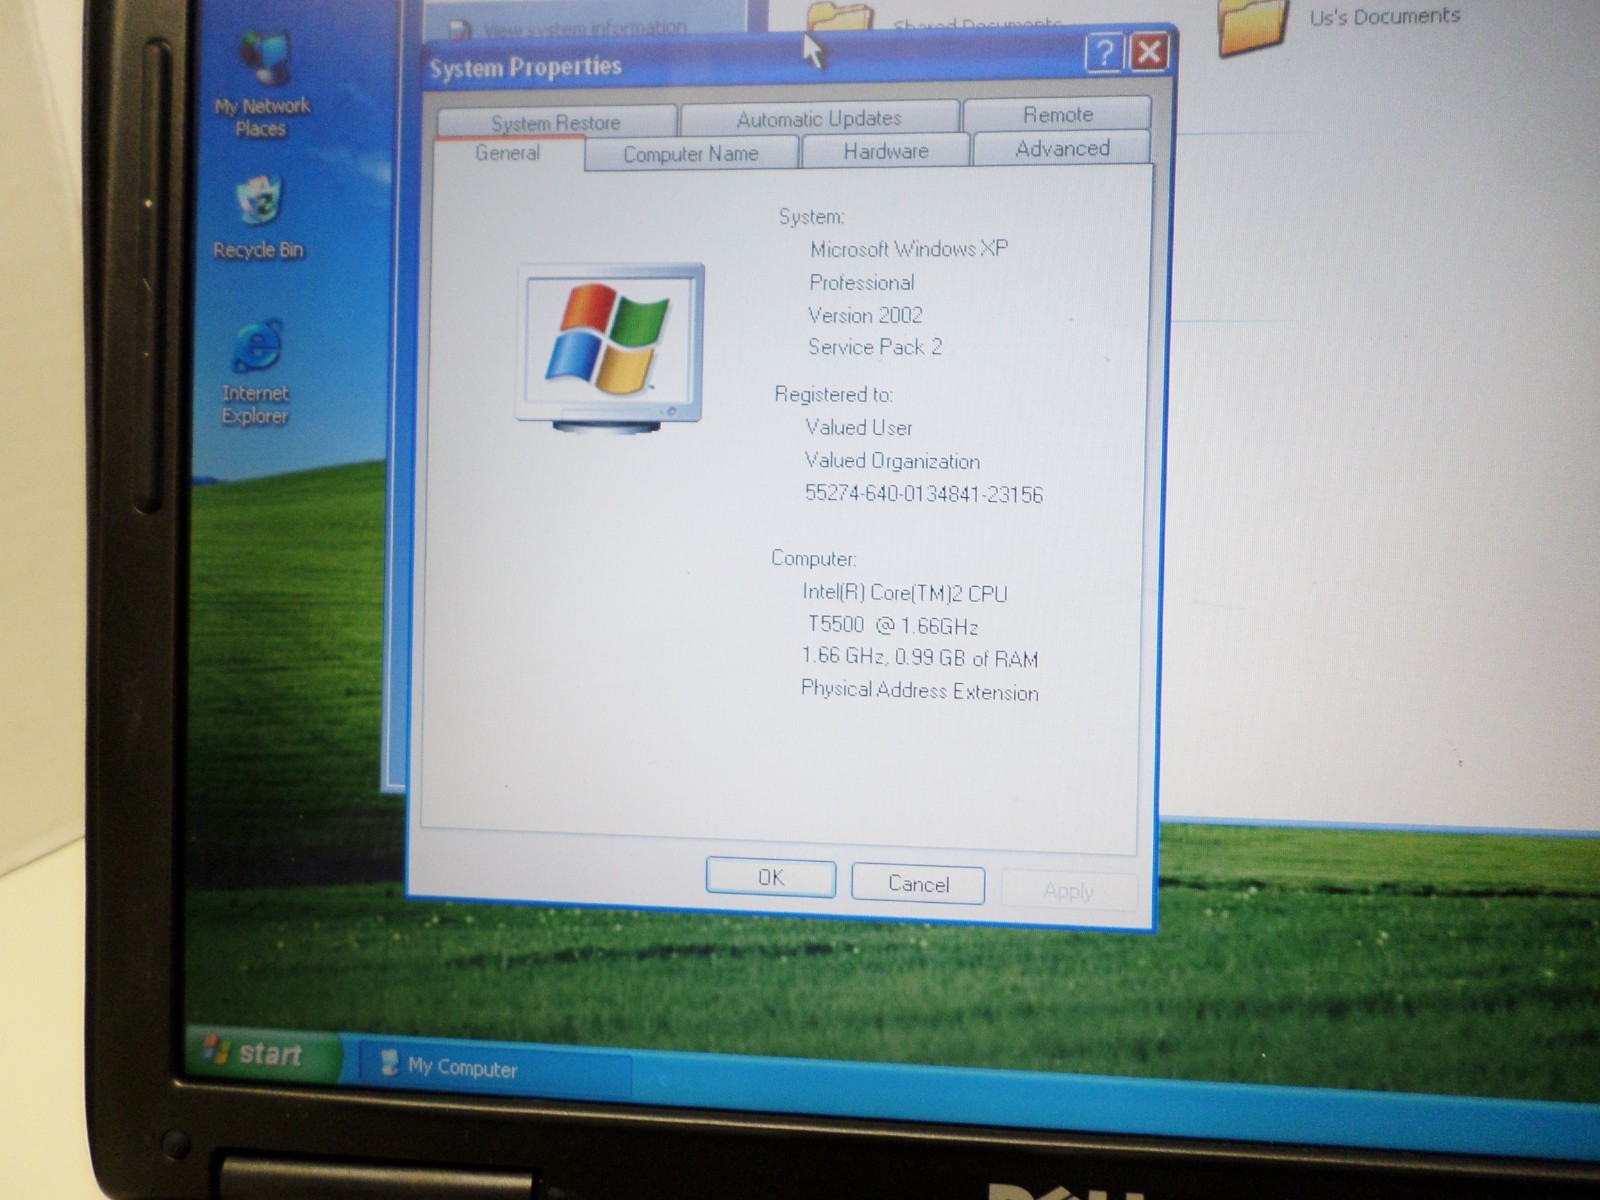1600x1200 pixels.
Task: Click the product ID 55274-640-0134841-23156
Action: pyautogui.click(x=923, y=494)
